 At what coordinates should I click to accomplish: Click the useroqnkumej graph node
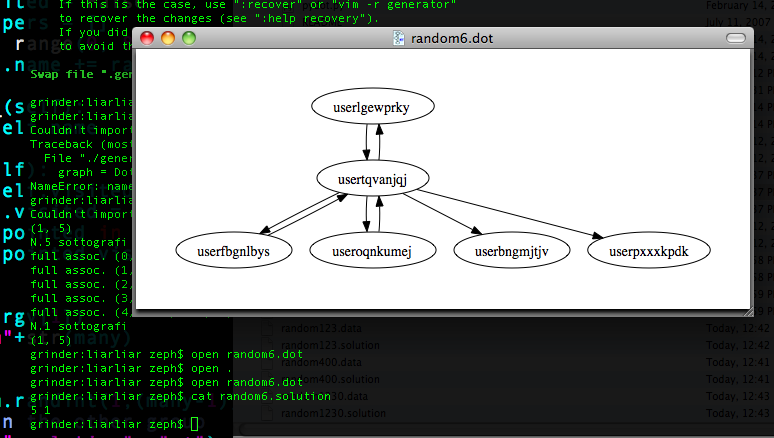(x=371, y=250)
